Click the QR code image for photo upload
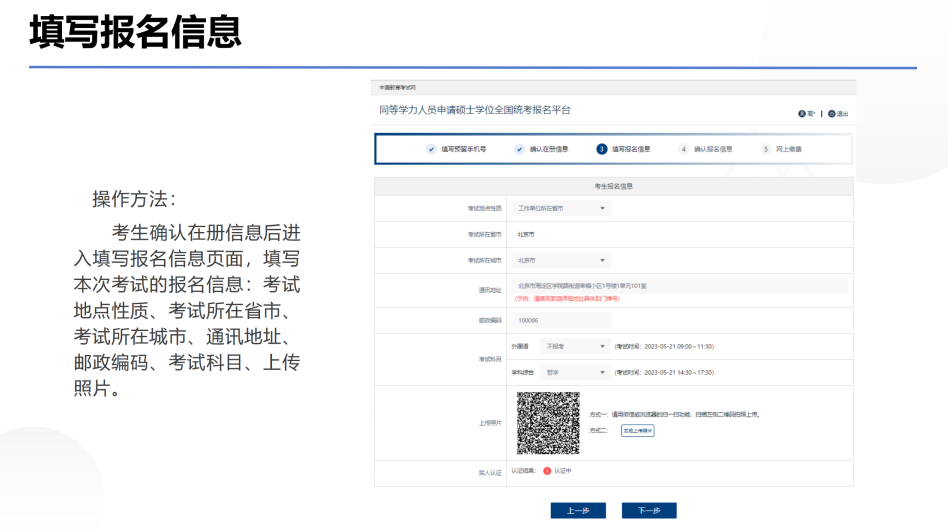948x531 pixels. (547, 422)
